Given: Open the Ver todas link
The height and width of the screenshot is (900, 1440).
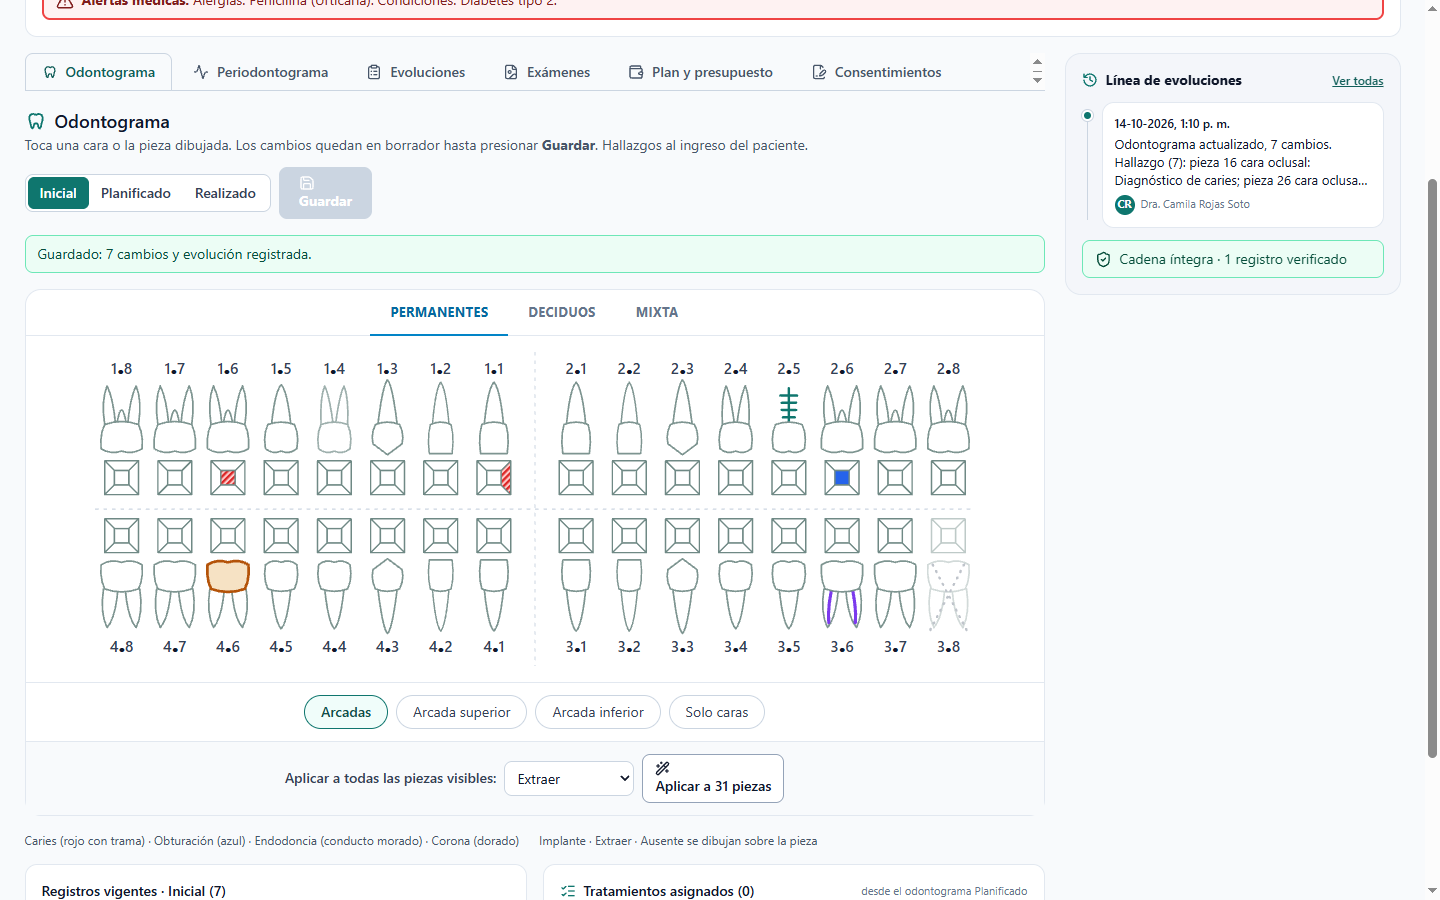Looking at the screenshot, I should [1358, 81].
